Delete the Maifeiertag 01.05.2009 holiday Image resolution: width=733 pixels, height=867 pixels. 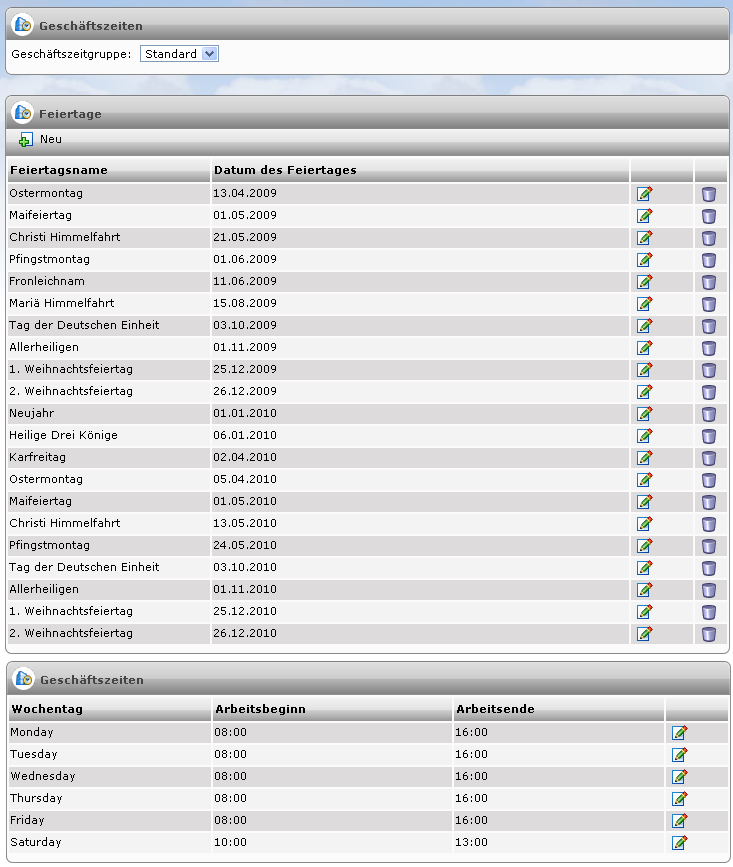[709, 216]
